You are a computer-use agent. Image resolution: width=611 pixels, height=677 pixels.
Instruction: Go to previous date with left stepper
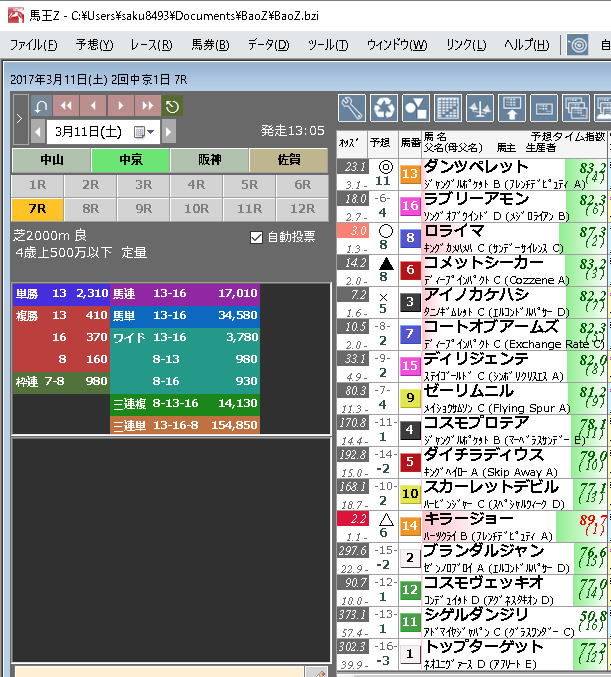pyautogui.click(x=38, y=132)
